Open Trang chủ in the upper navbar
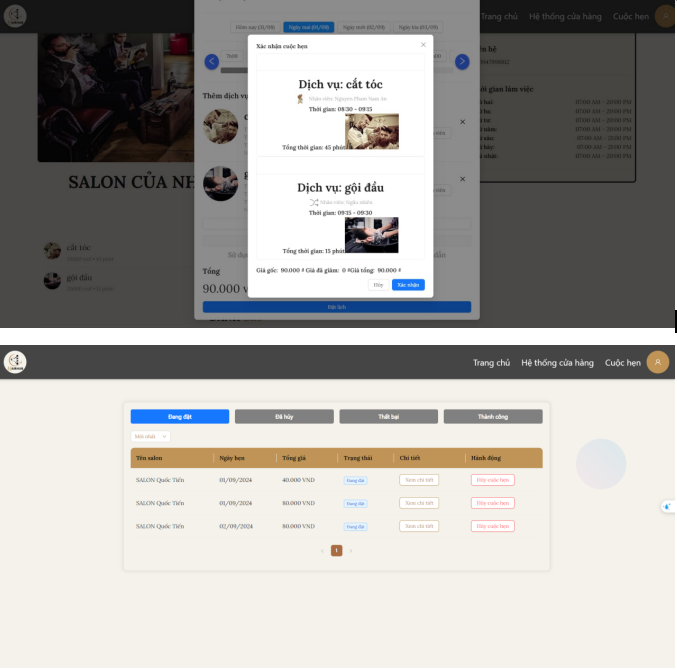677x670 pixels. 499,16
